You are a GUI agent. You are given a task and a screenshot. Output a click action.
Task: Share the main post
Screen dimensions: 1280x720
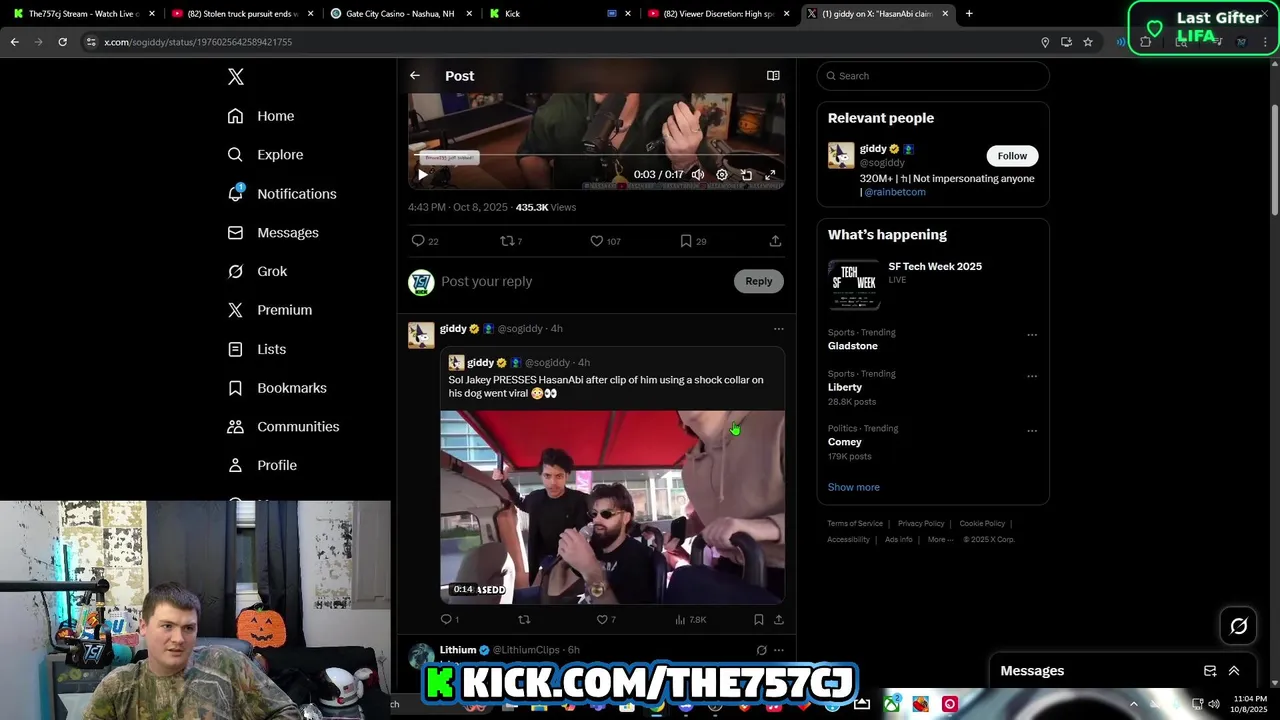(x=775, y=241)
